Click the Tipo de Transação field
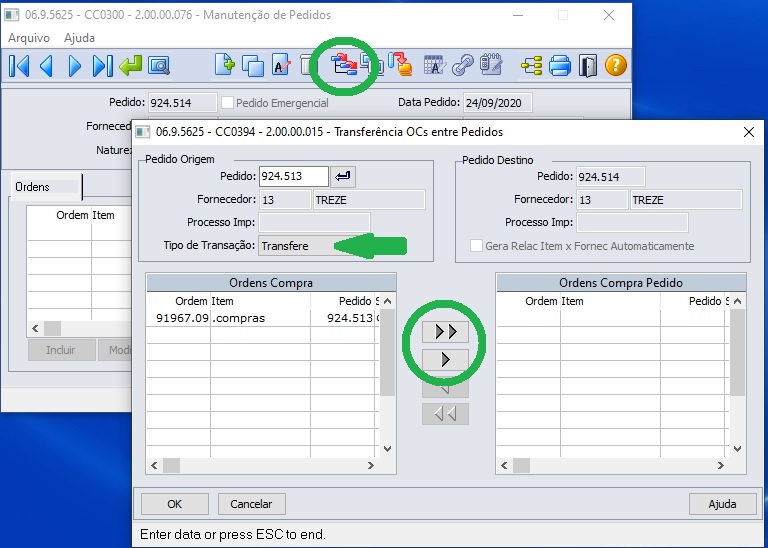The image size is (768, 548). pyautogui.click(x=296, y=246)
